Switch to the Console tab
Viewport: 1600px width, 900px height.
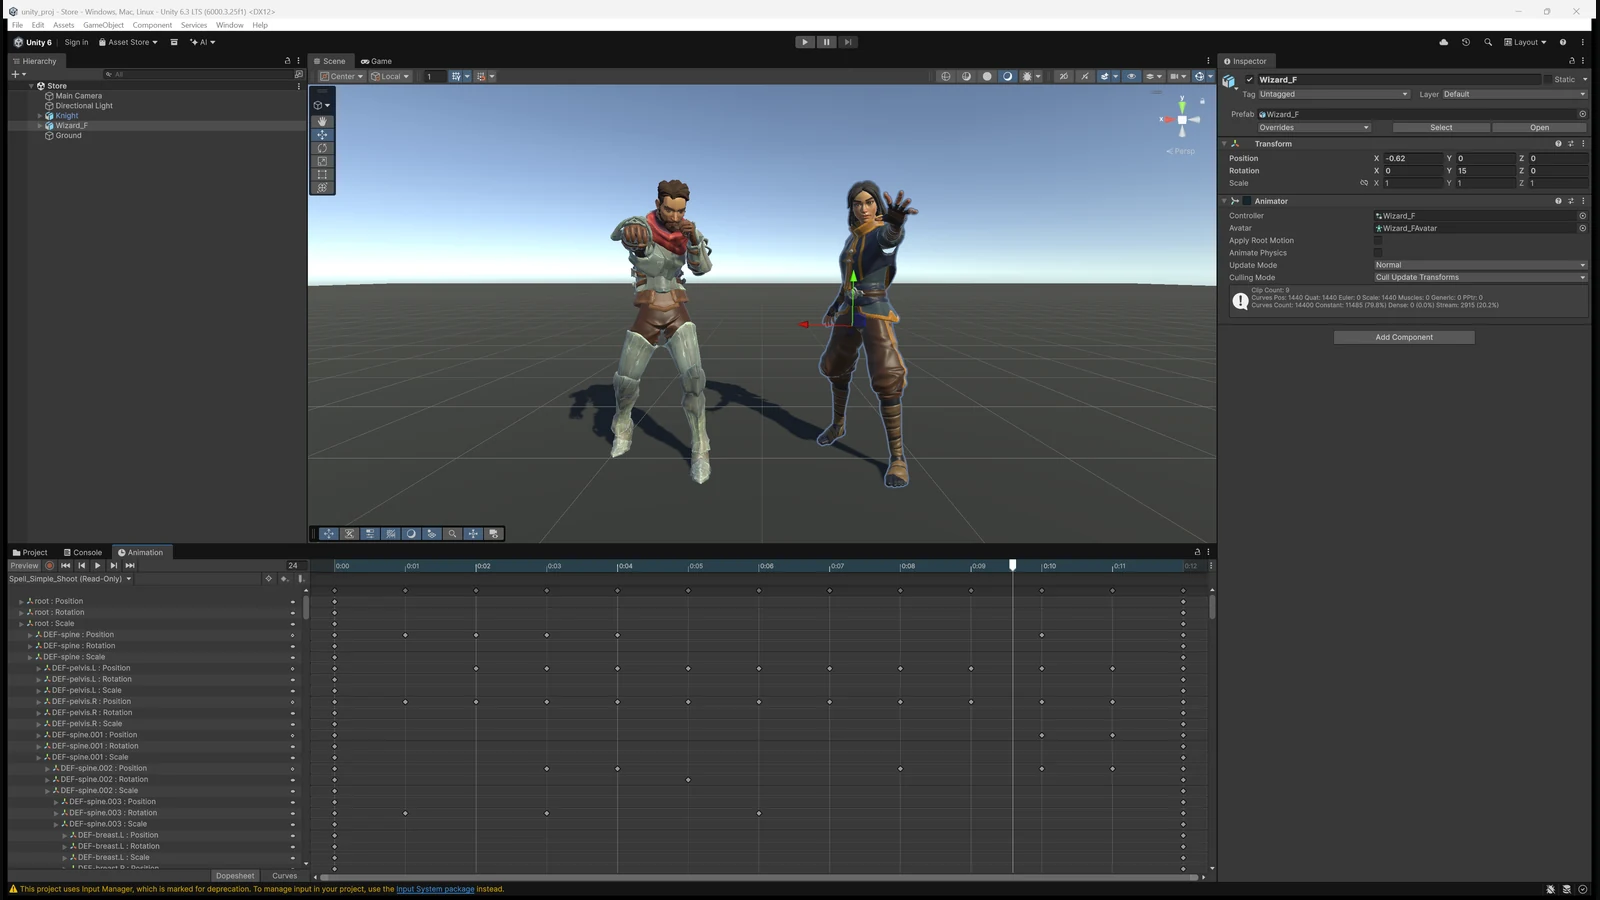pyautogui.click(x=83, y=552)
